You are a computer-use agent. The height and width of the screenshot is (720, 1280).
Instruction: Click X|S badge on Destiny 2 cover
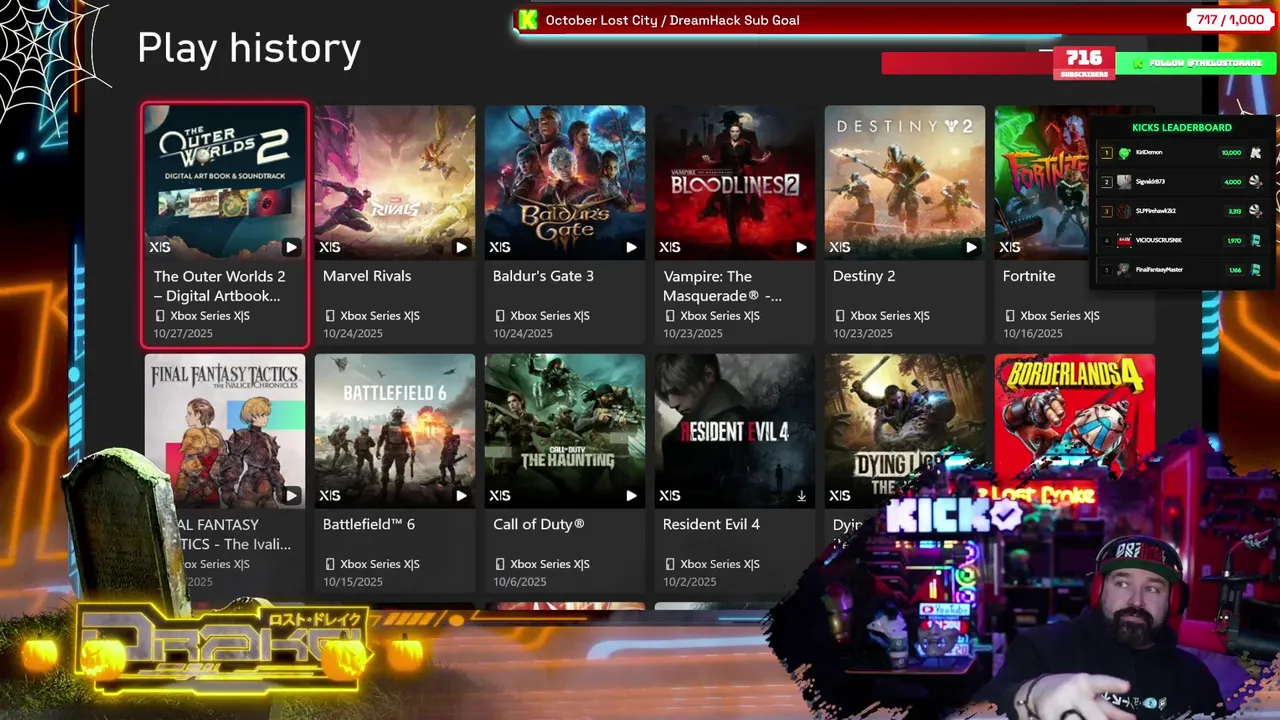point(840,247)
